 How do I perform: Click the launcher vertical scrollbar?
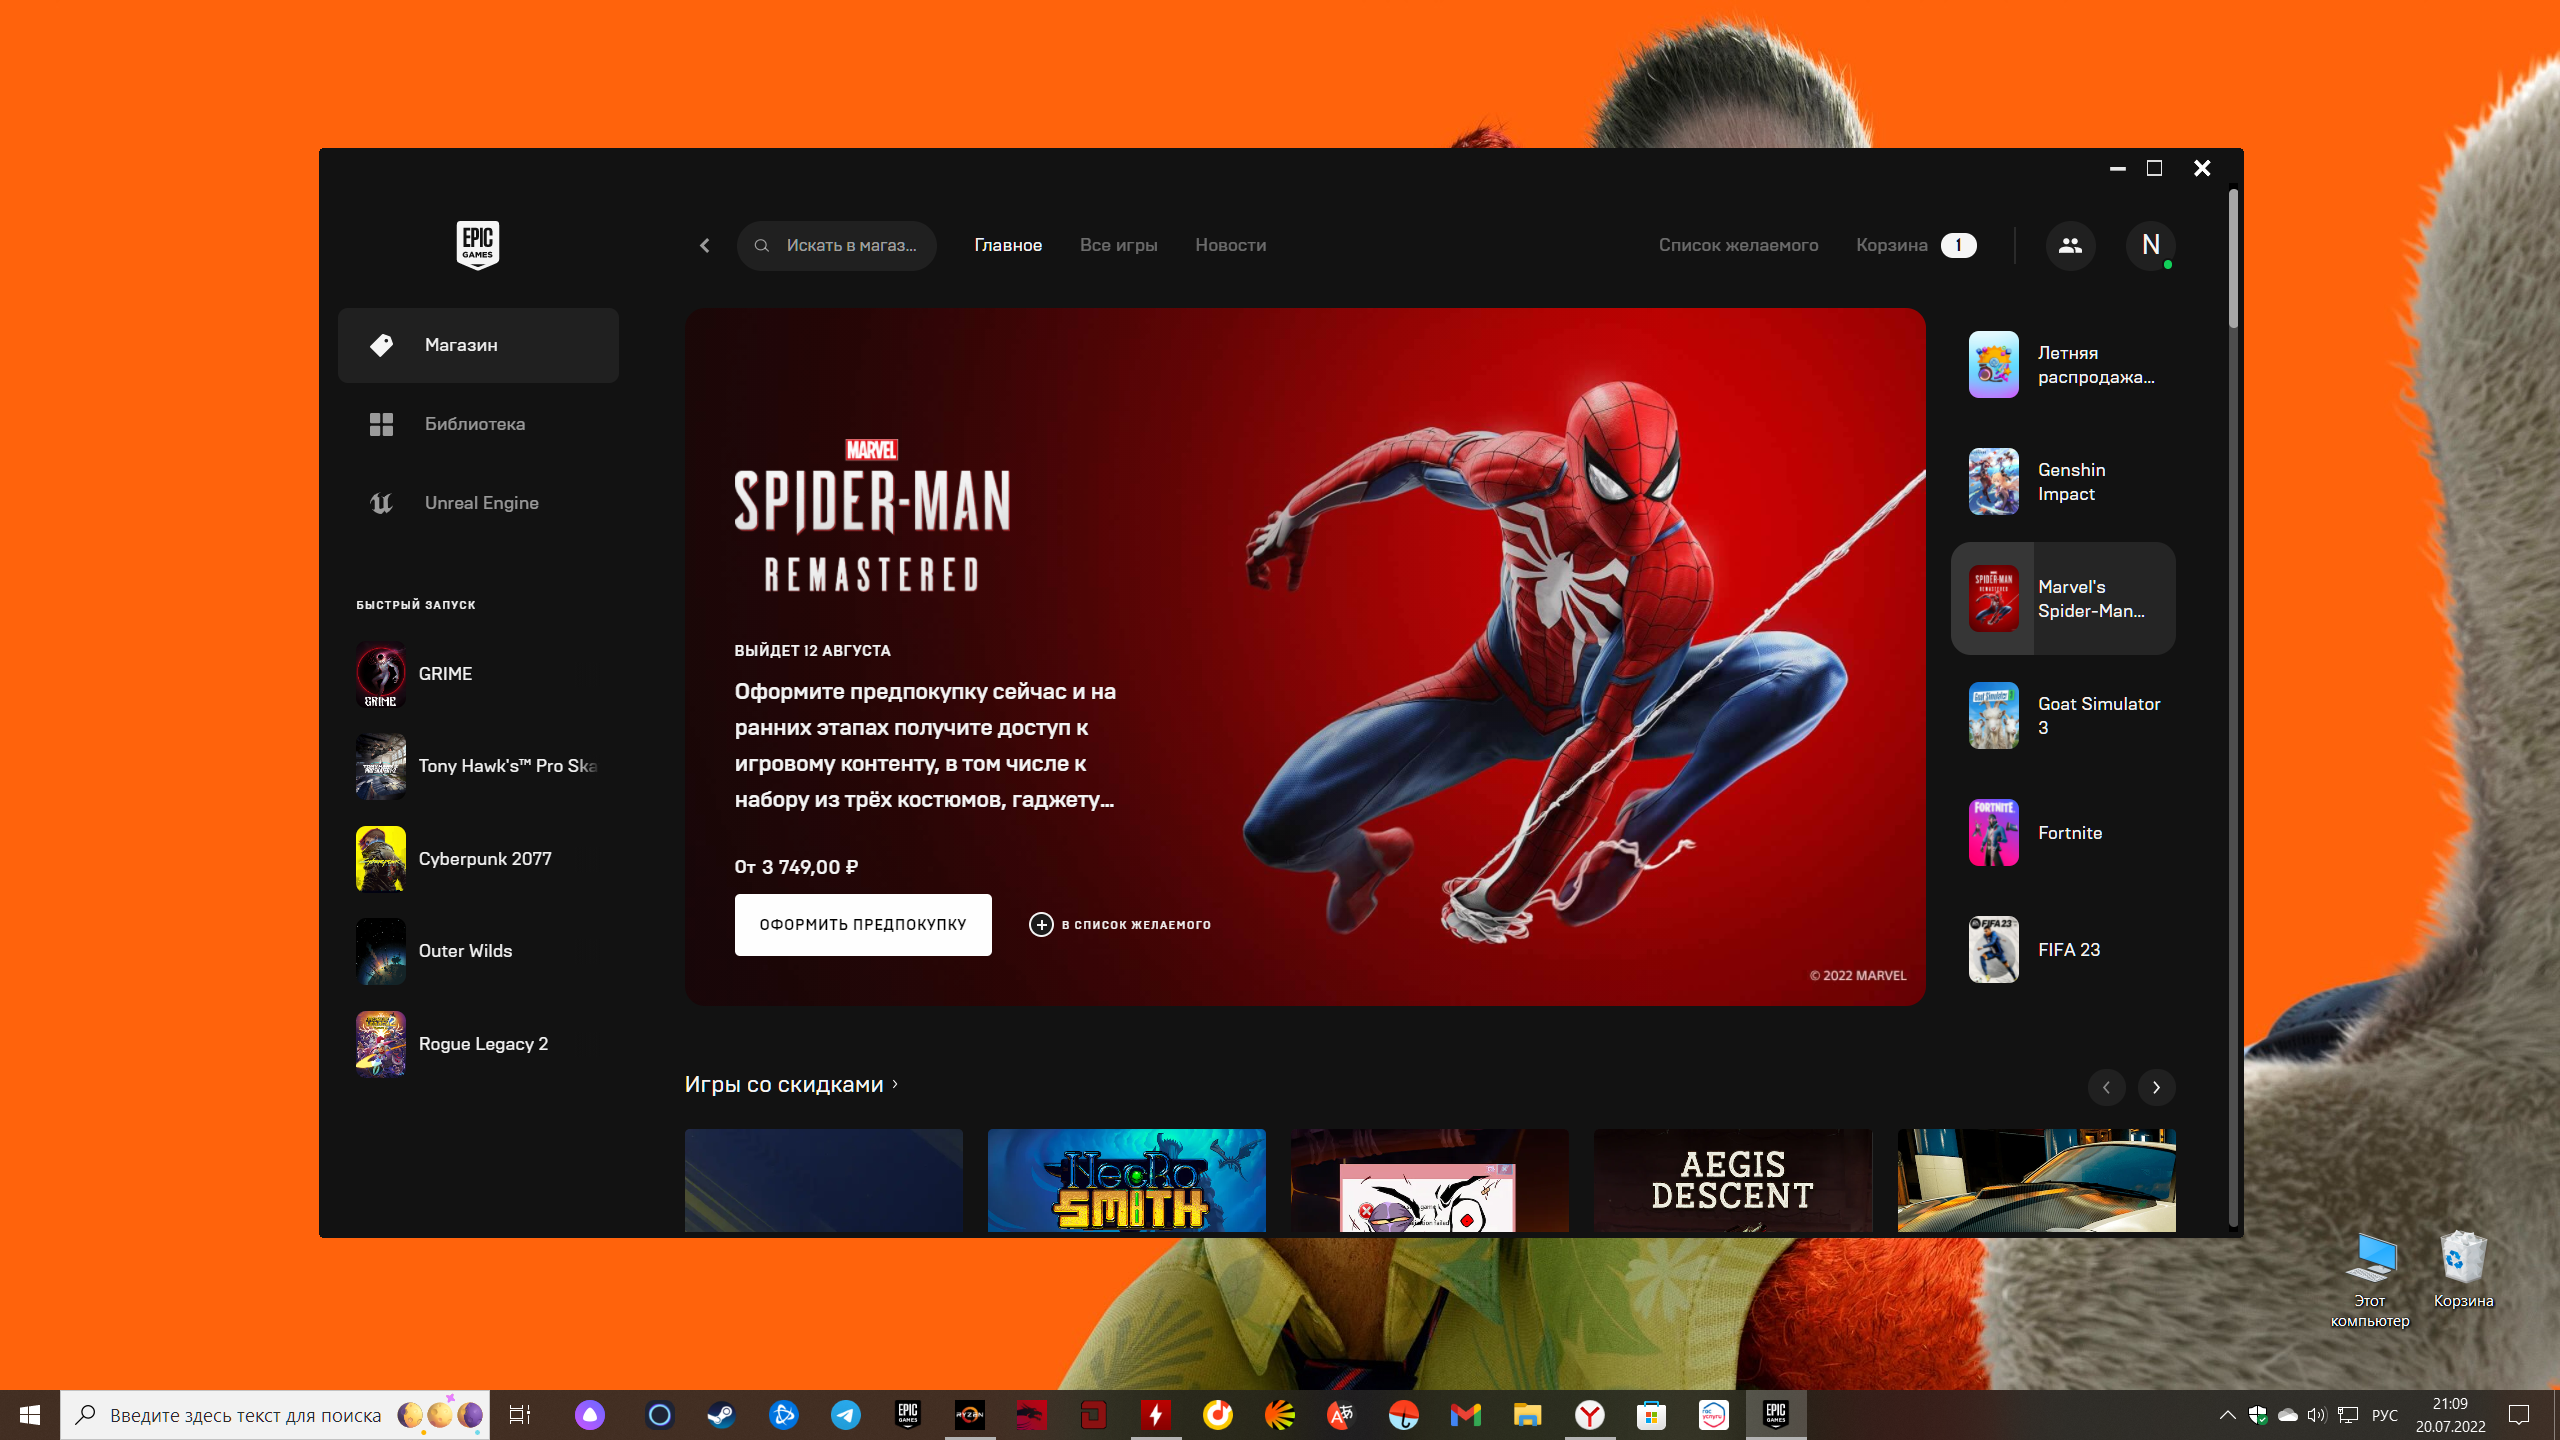click(x=2233, y=258)
